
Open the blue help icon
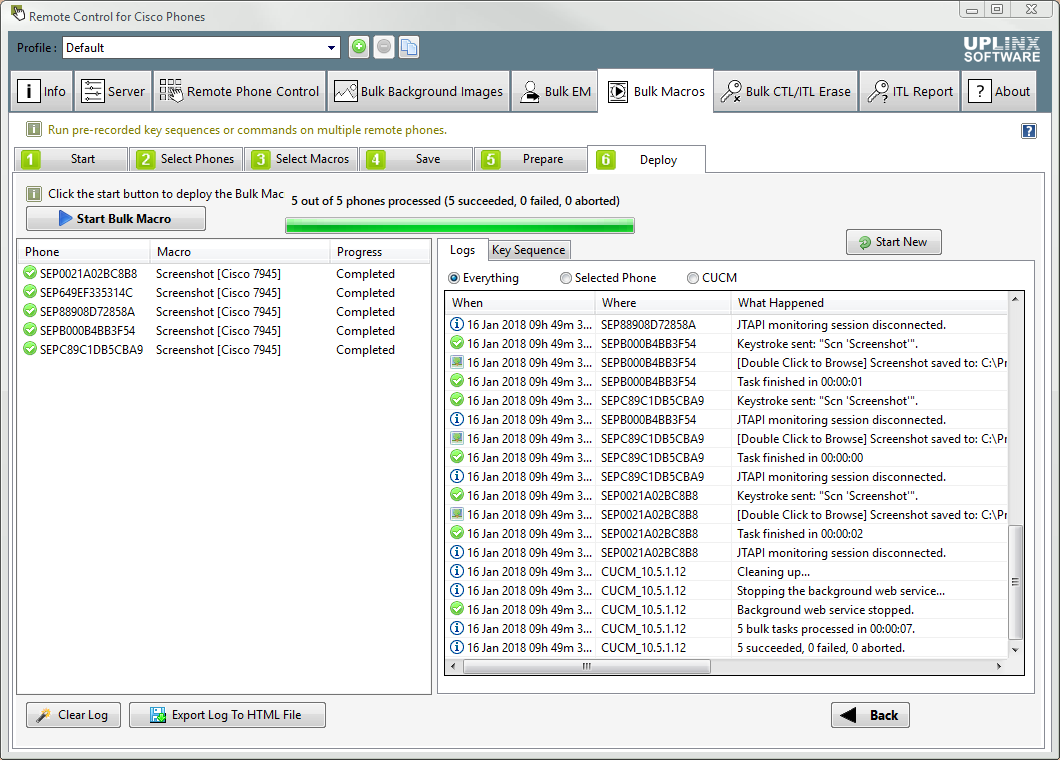point(1028,130)
